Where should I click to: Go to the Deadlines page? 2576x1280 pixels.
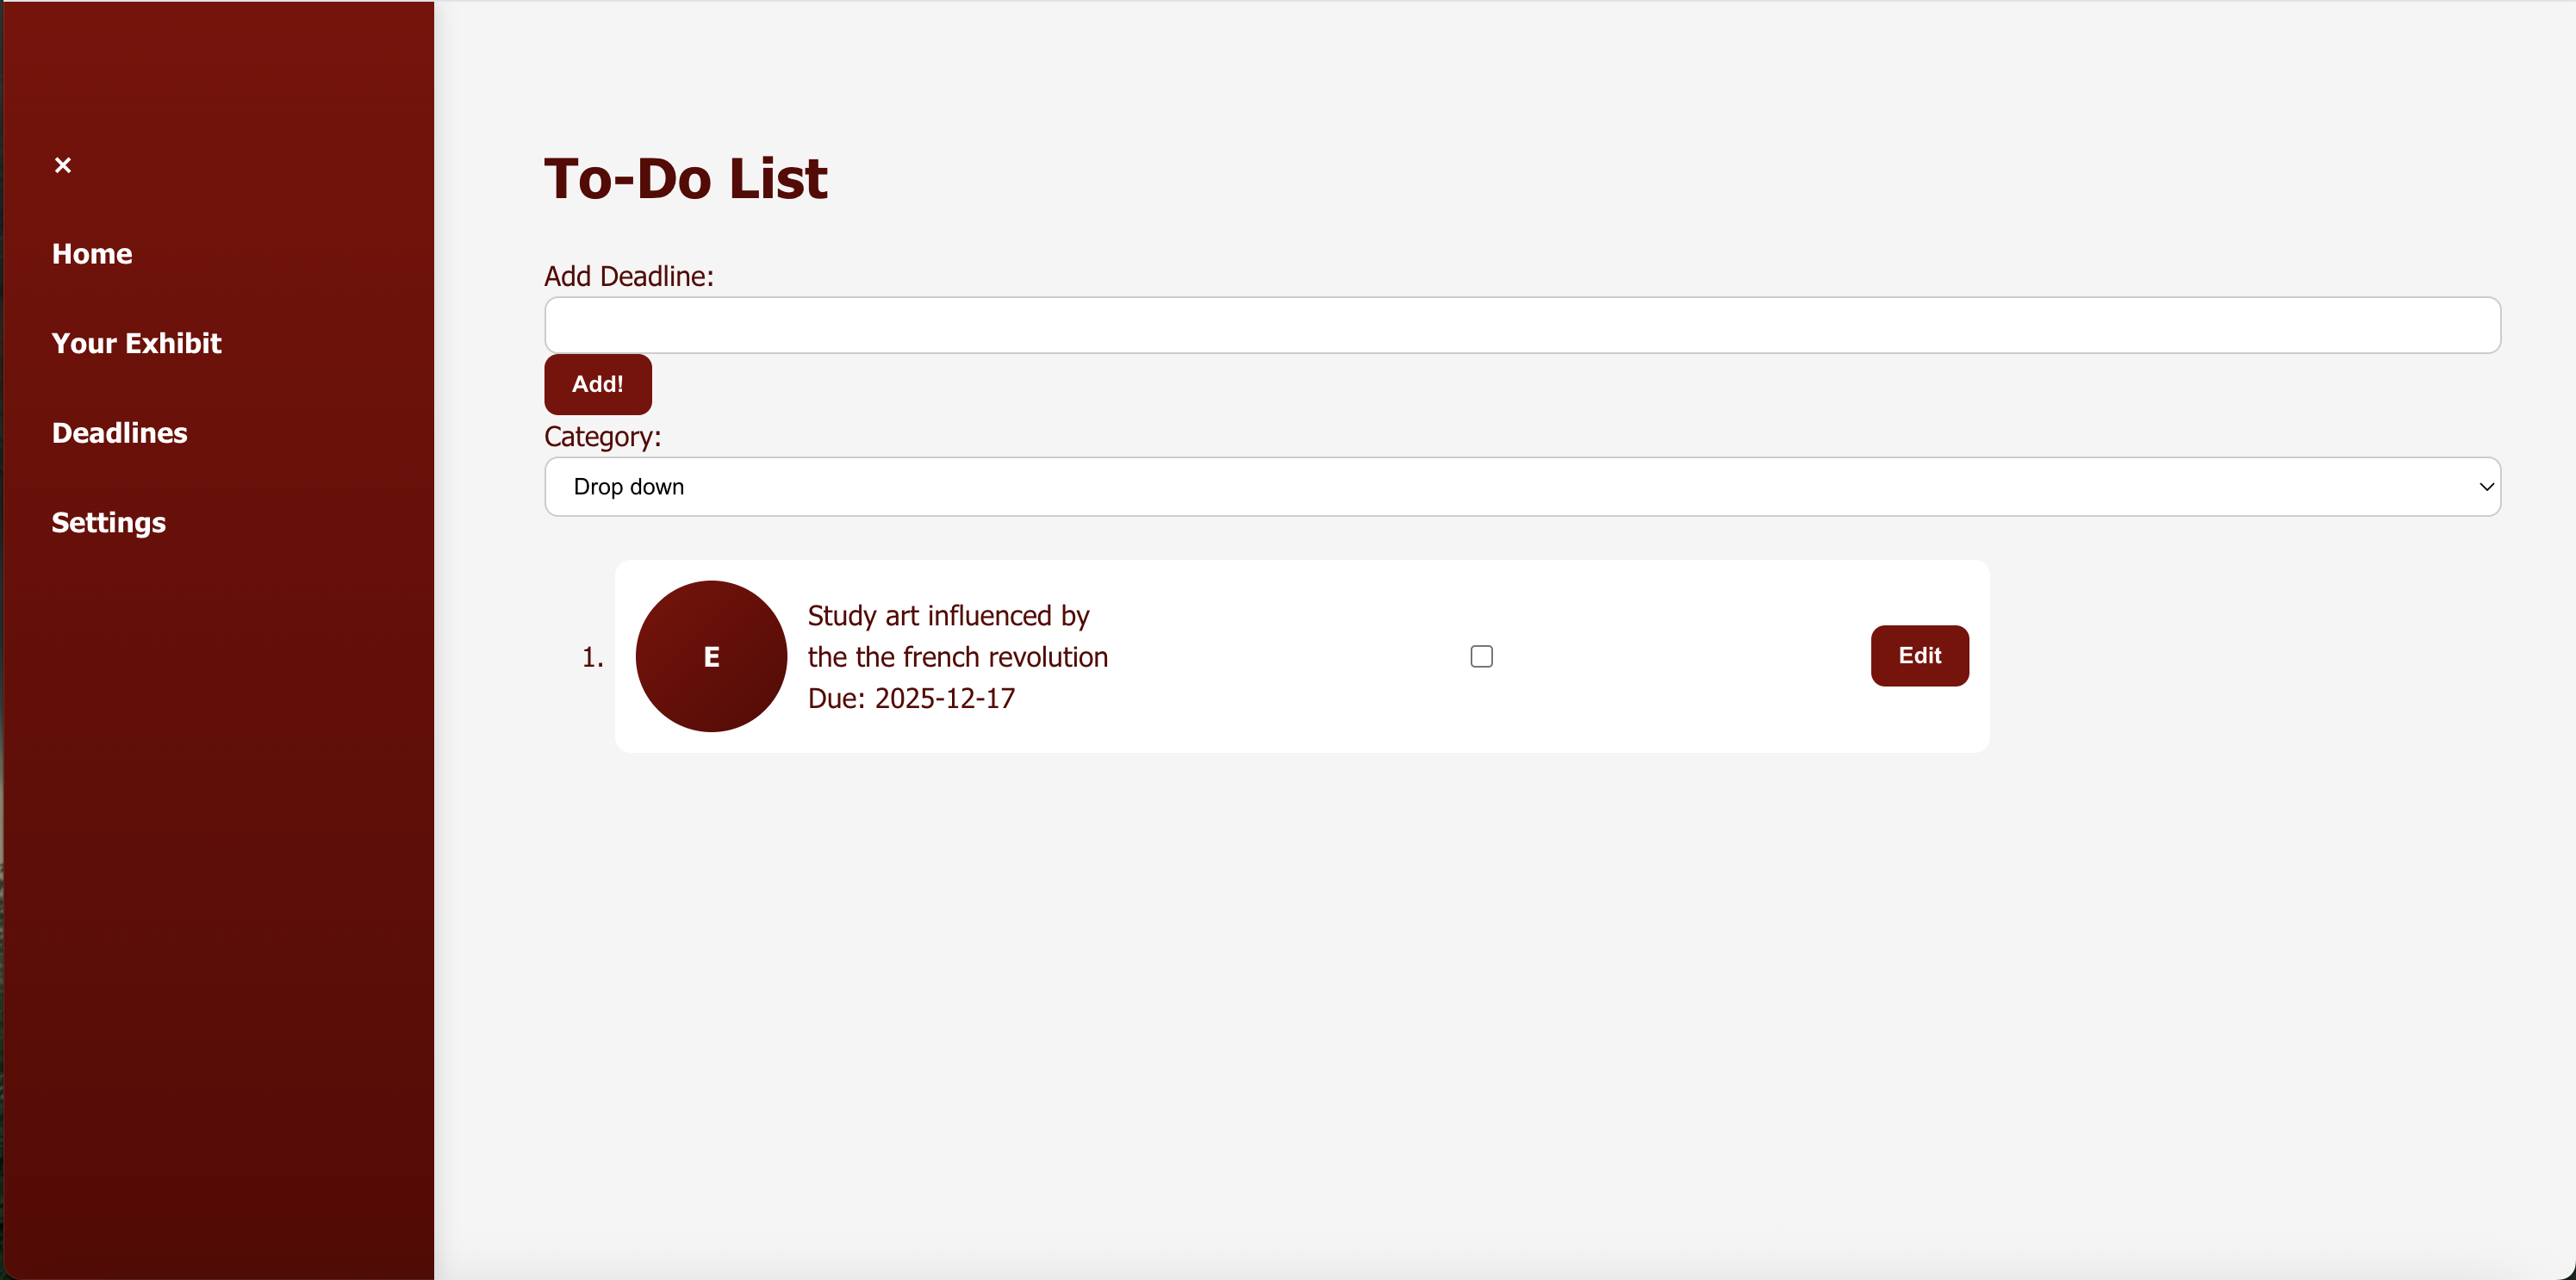point(119,433)
